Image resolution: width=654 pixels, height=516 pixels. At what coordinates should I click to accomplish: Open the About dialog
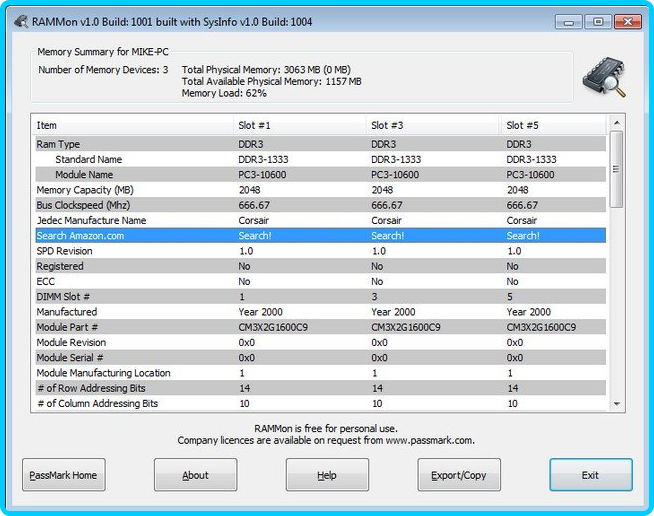click(x=195, y=475)
